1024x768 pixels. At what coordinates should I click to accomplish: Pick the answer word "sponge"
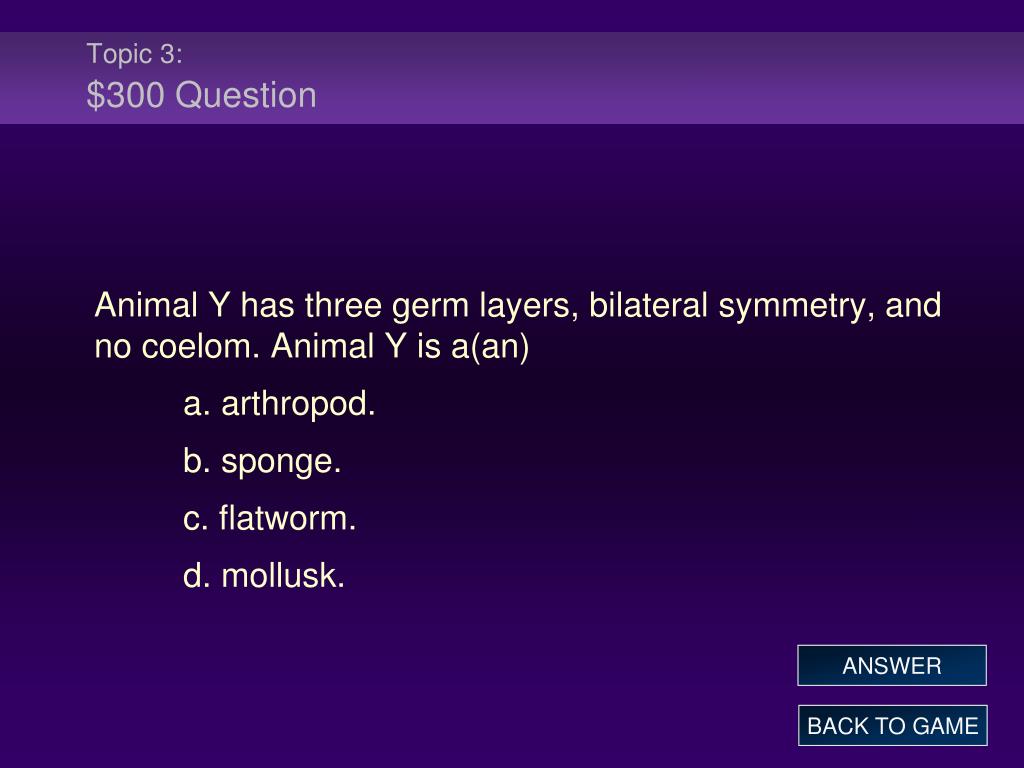click(x=278, y=462)
